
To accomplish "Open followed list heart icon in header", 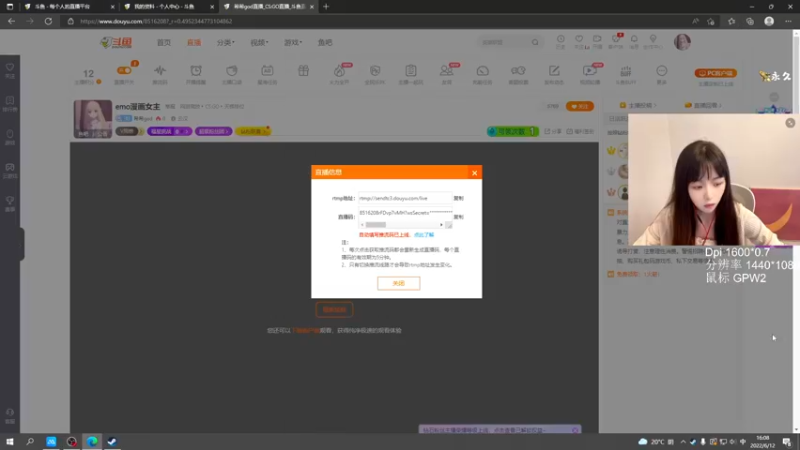I will click(x=579, y=41).
